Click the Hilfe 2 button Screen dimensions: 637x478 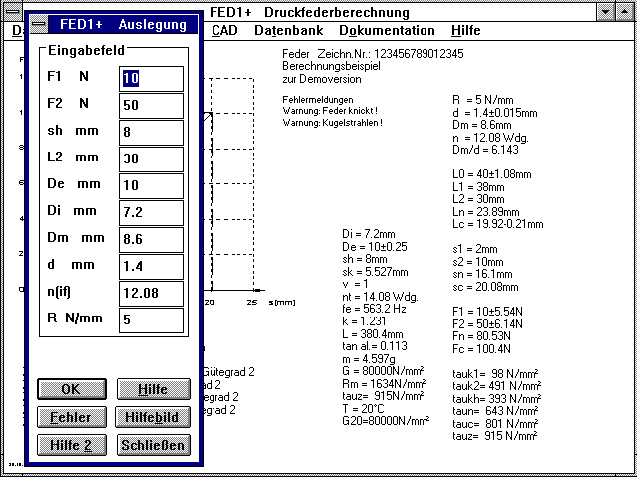[x=72, y=445]
